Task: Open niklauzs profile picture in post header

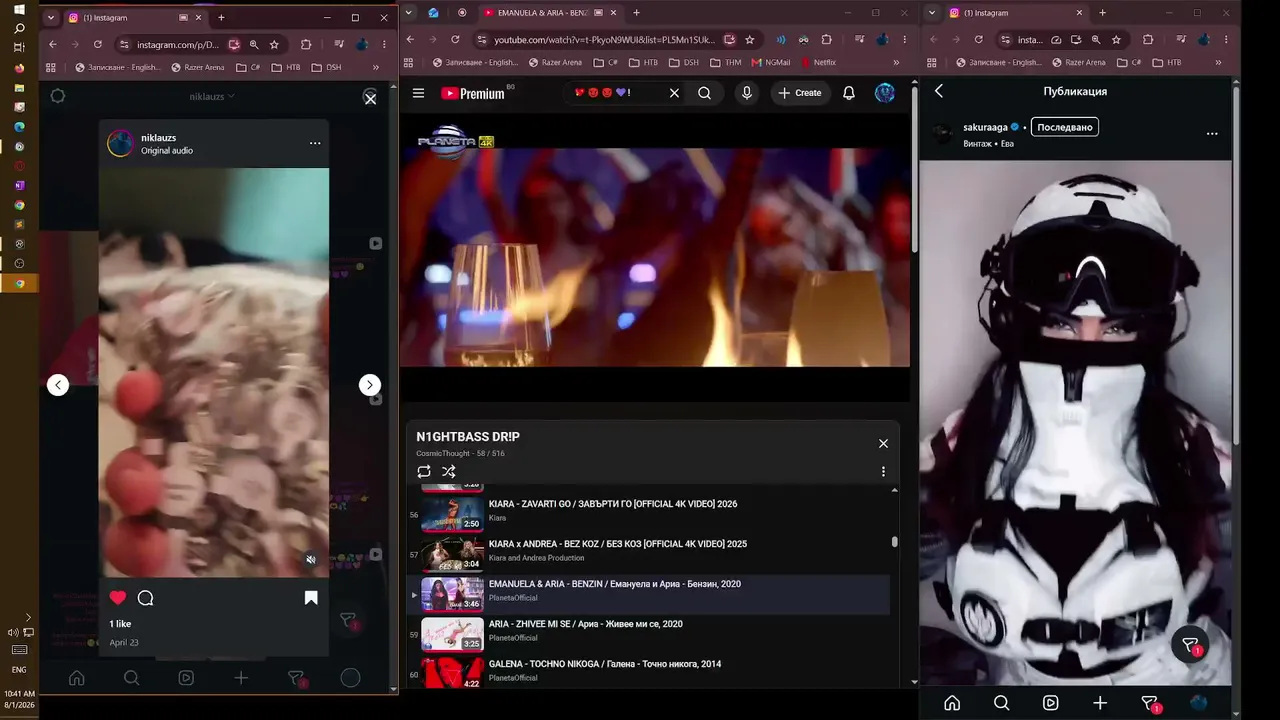Action: pyautogui.click(x=120, y=143)
